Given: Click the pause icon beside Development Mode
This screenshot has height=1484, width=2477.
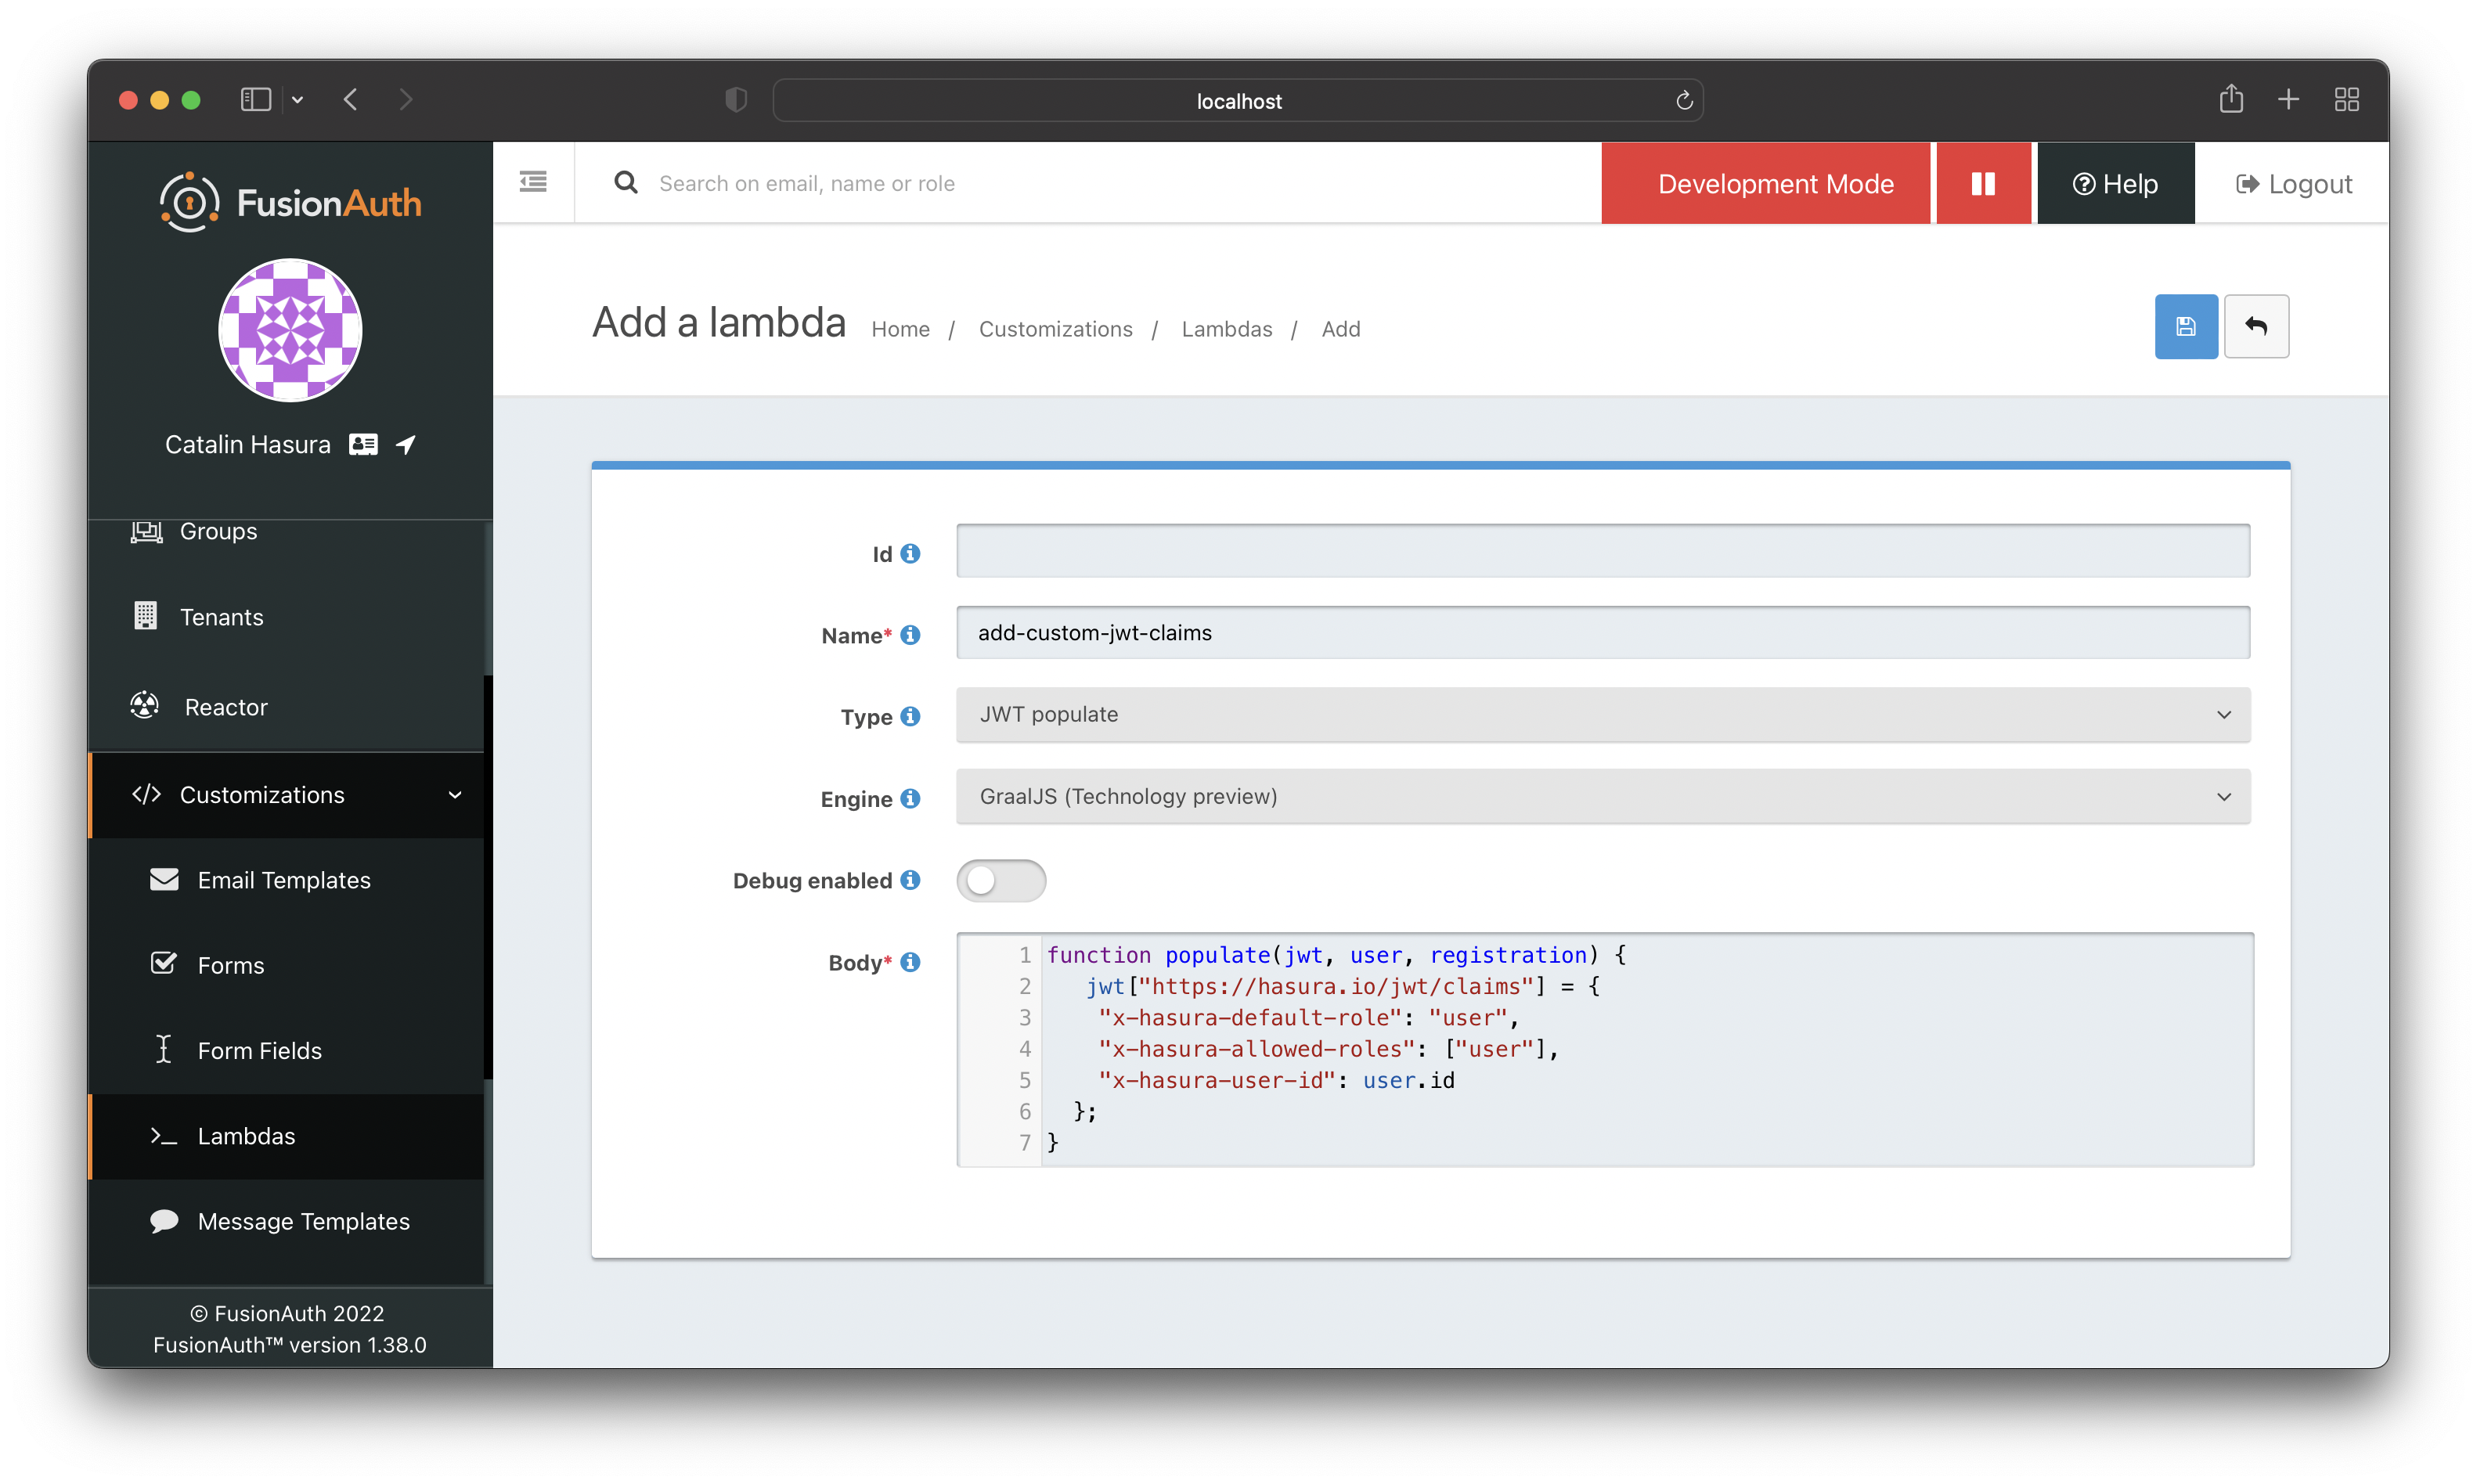Looking at the screenshot, I should click(x=1983, y=183).
